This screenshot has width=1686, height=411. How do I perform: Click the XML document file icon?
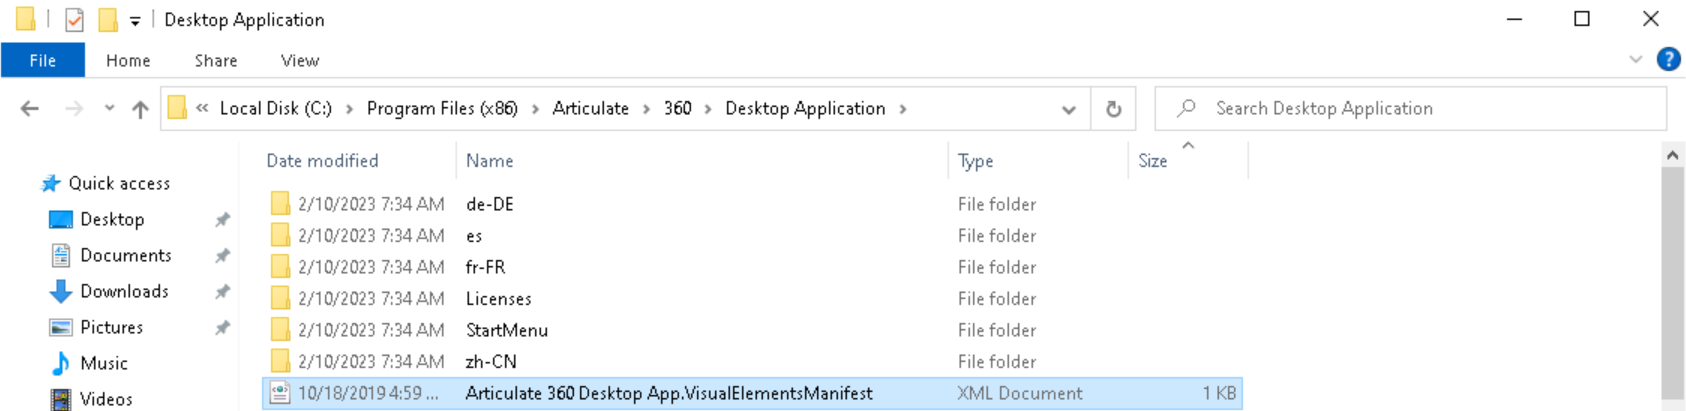click(x=280, y=393)
